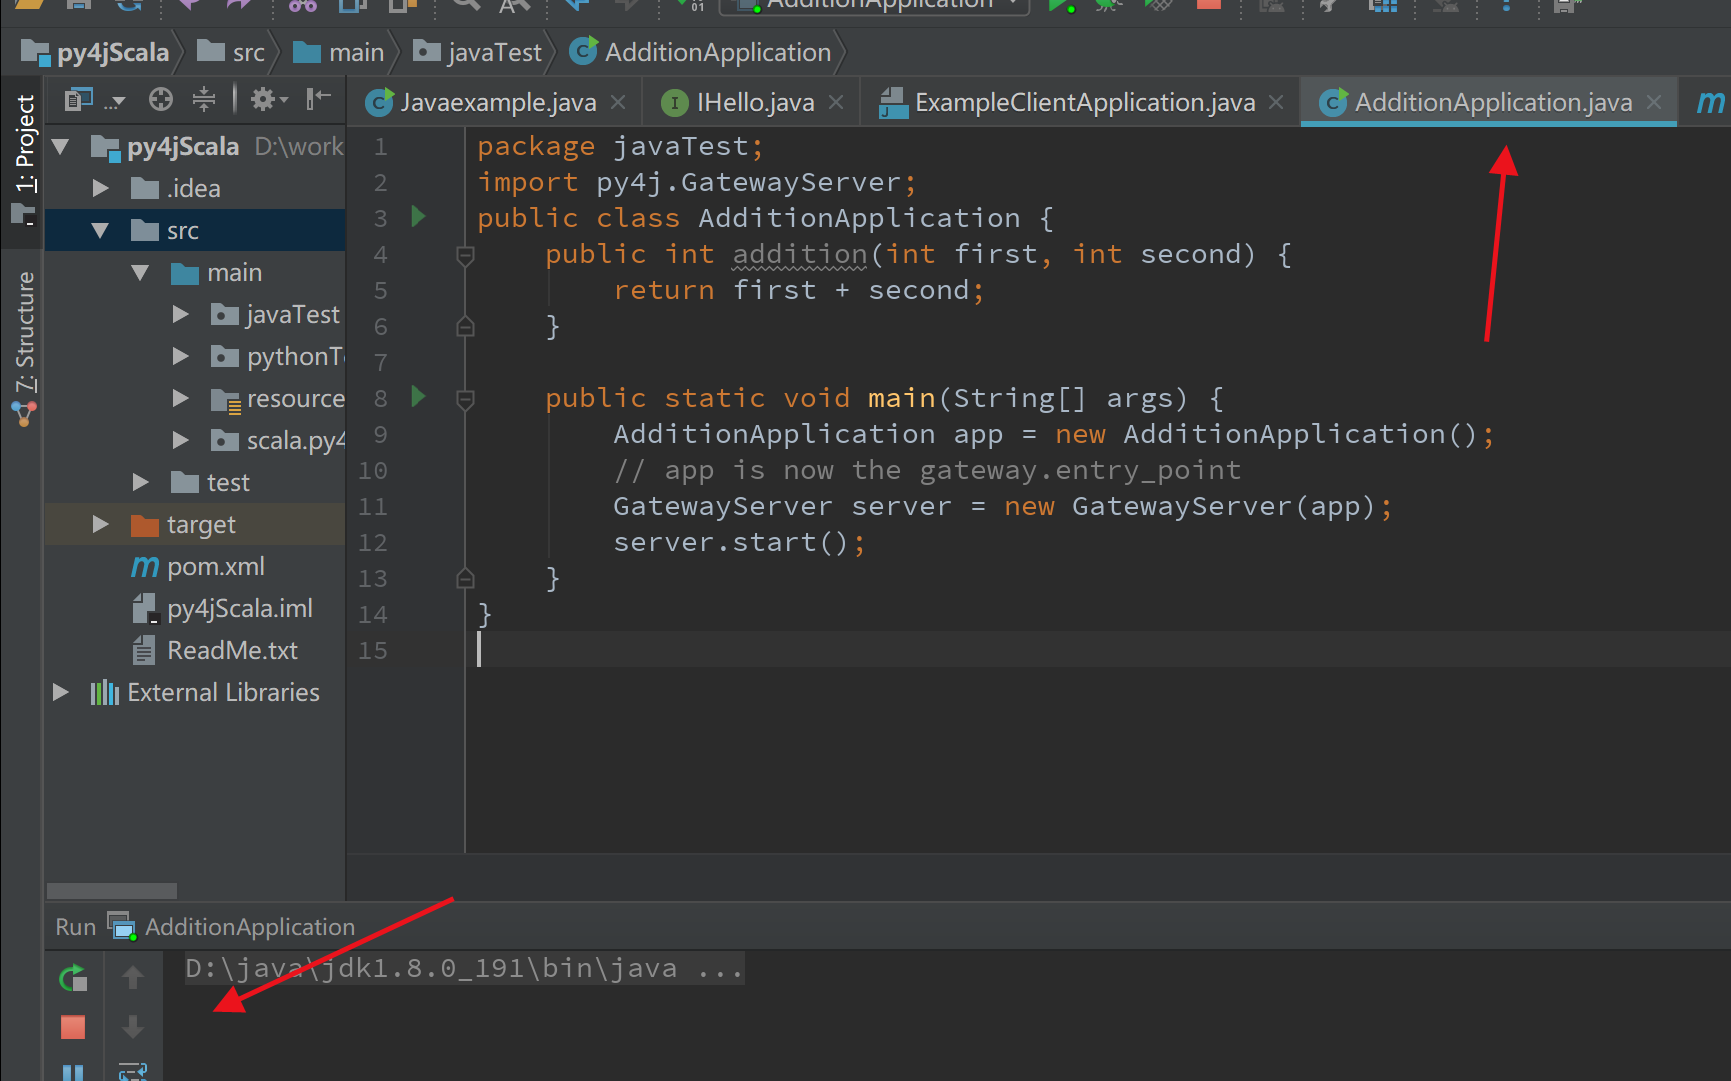
Task: Rerun AdditionApplication via green rerun icon
Action: tap(72, 978)
